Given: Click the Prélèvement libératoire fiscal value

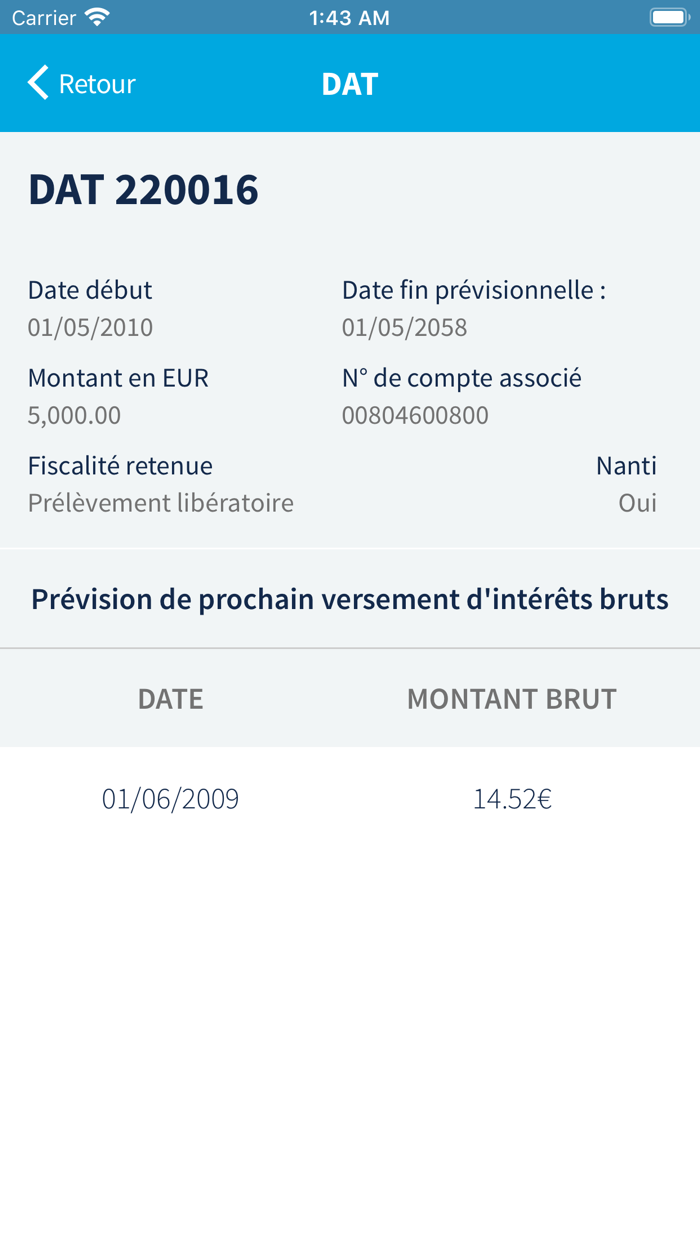Looking at the screenshot, I should coord(160,502).
